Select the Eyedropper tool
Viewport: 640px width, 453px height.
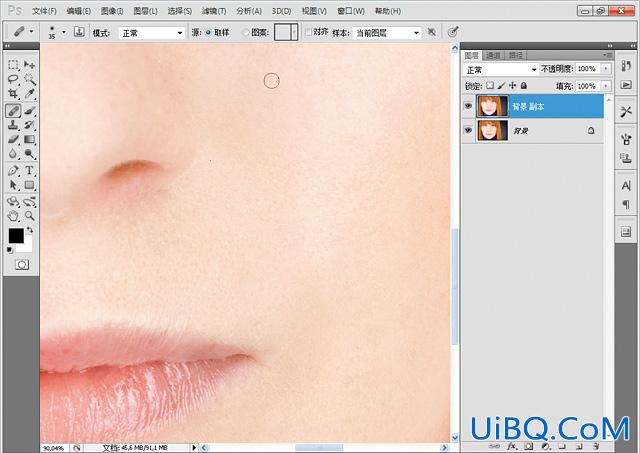click(x=29, y=94)
